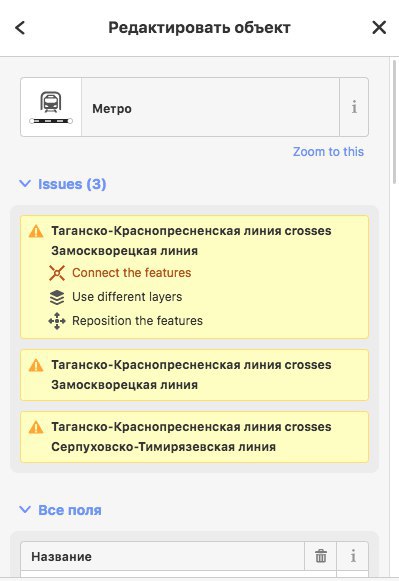Expand the second Замоскворецкая линия crossing issue
This screenshot has height=581, width=399.
194,375
